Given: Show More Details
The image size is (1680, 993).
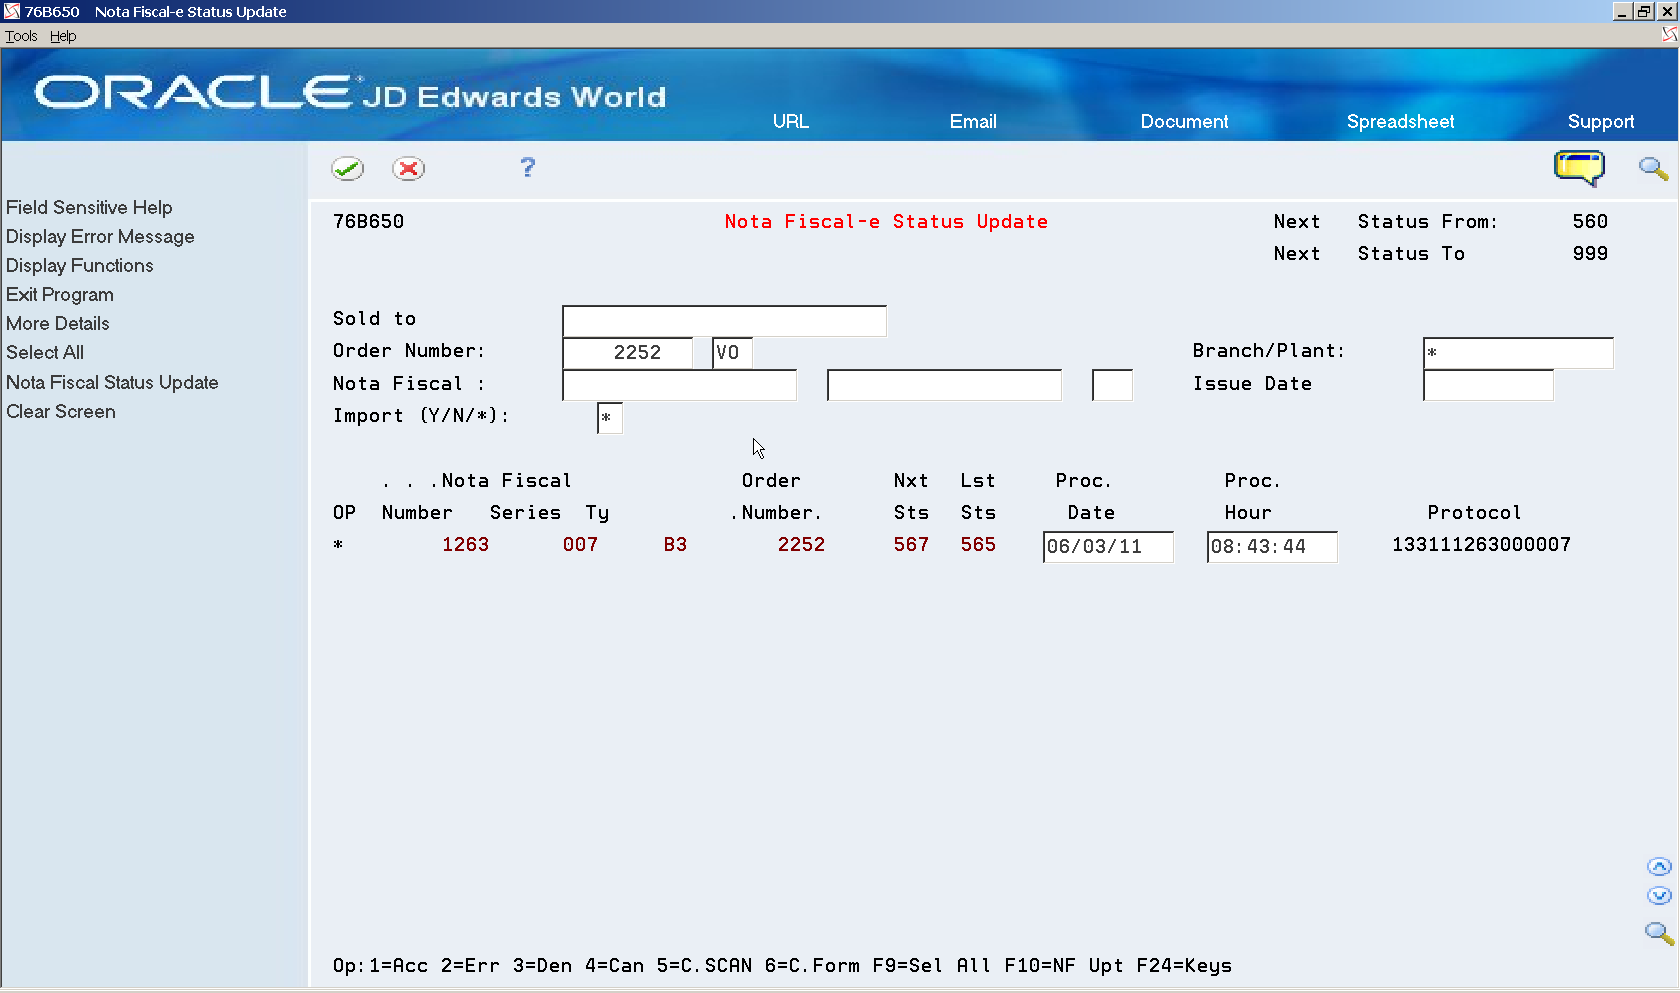Looking at the screenshot, I should tap(58, 323).
